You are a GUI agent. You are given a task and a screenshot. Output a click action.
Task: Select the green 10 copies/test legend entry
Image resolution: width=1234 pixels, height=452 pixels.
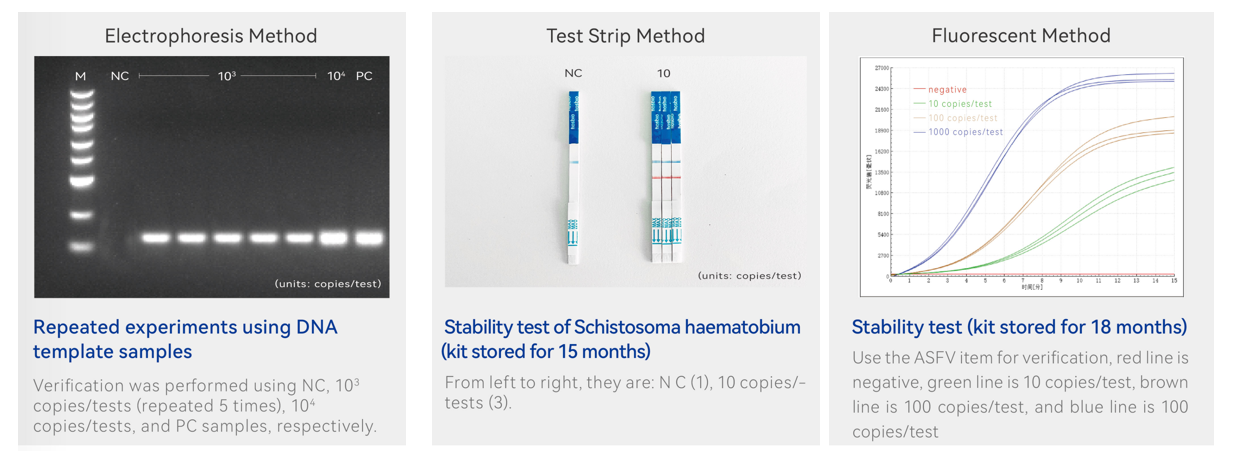click(x=953, y=104)
